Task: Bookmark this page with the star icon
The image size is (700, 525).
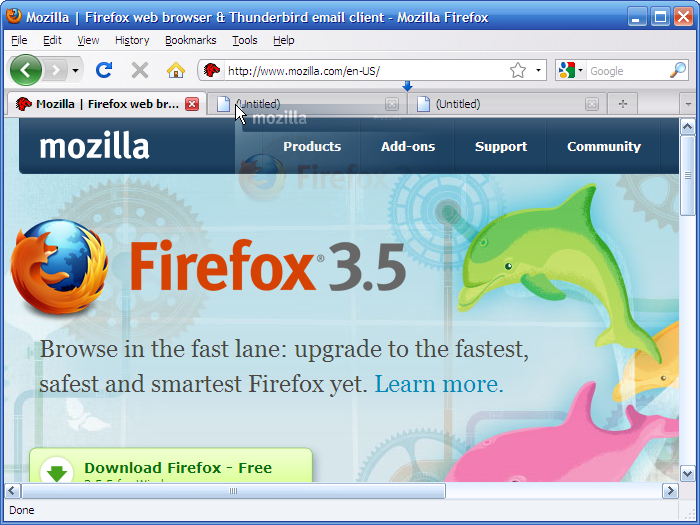Action: (518, 70)
